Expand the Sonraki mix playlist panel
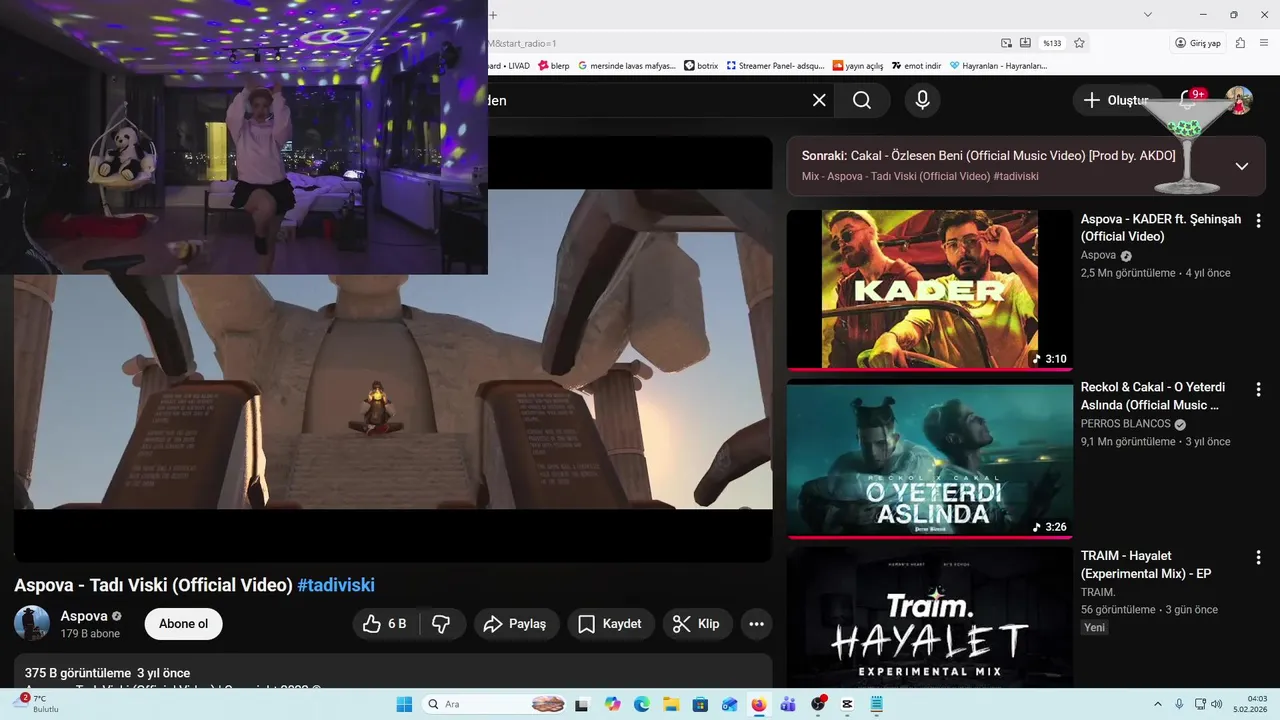The width and height of the screenshot is (1280, 720). pos(1242,166)
